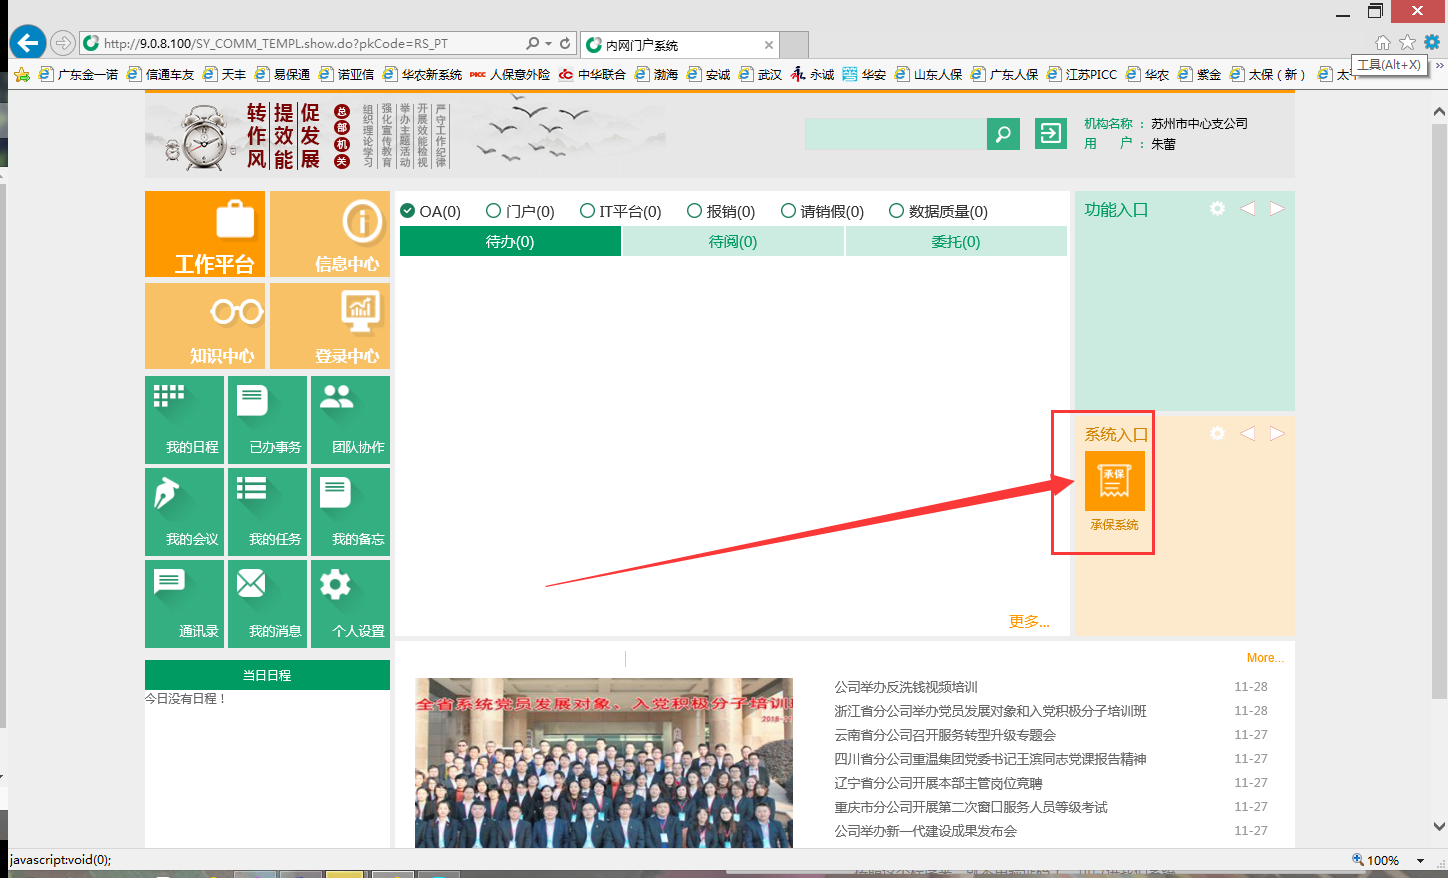Select the 数据质量(0) radio option

[896, 211]
